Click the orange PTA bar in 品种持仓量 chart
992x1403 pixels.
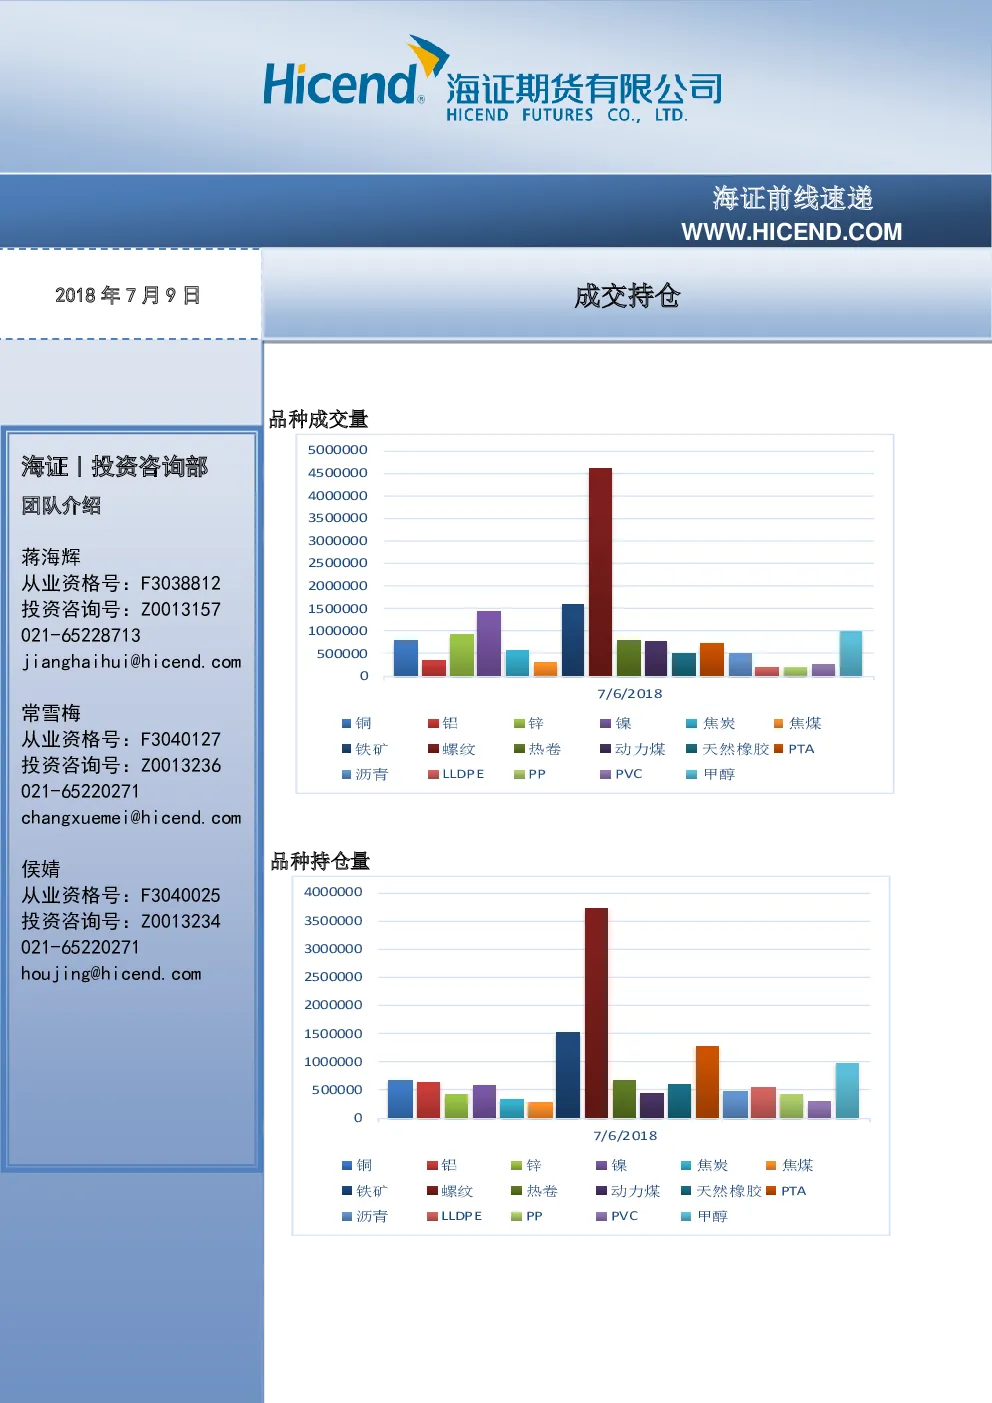707,1082
